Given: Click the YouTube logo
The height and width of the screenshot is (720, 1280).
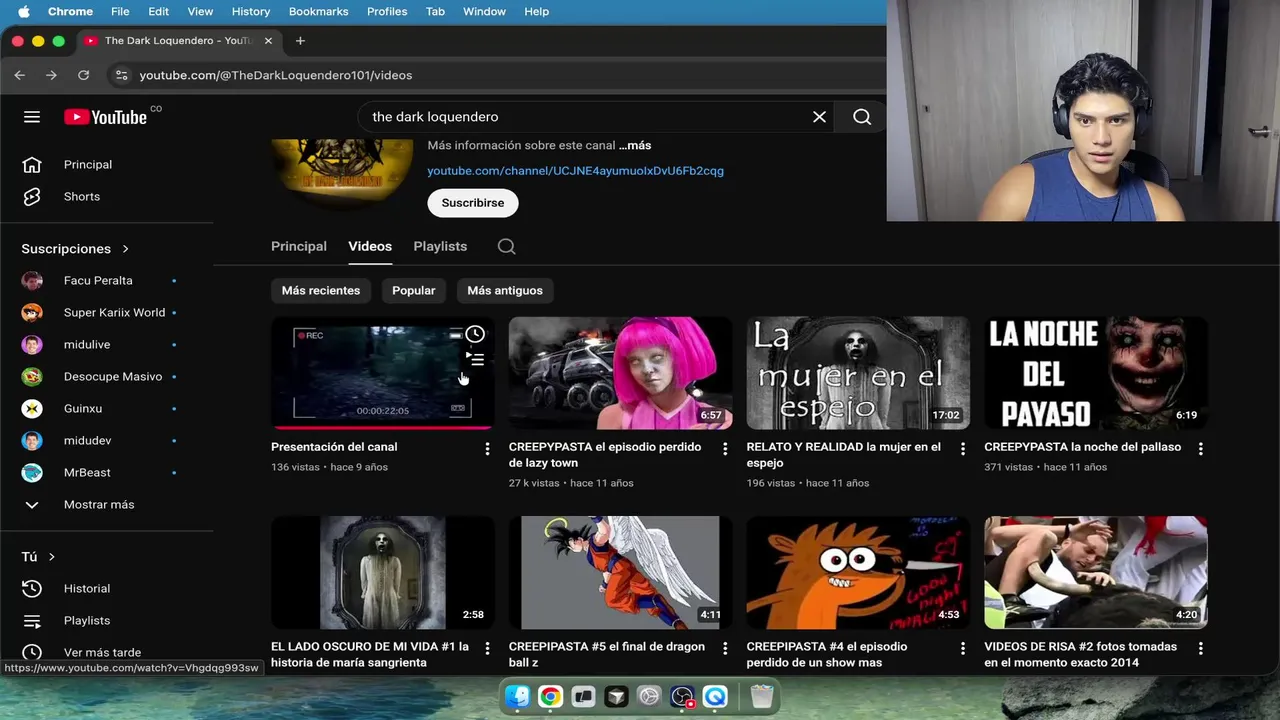Looking at the screenshot, I should click(105, 117).
